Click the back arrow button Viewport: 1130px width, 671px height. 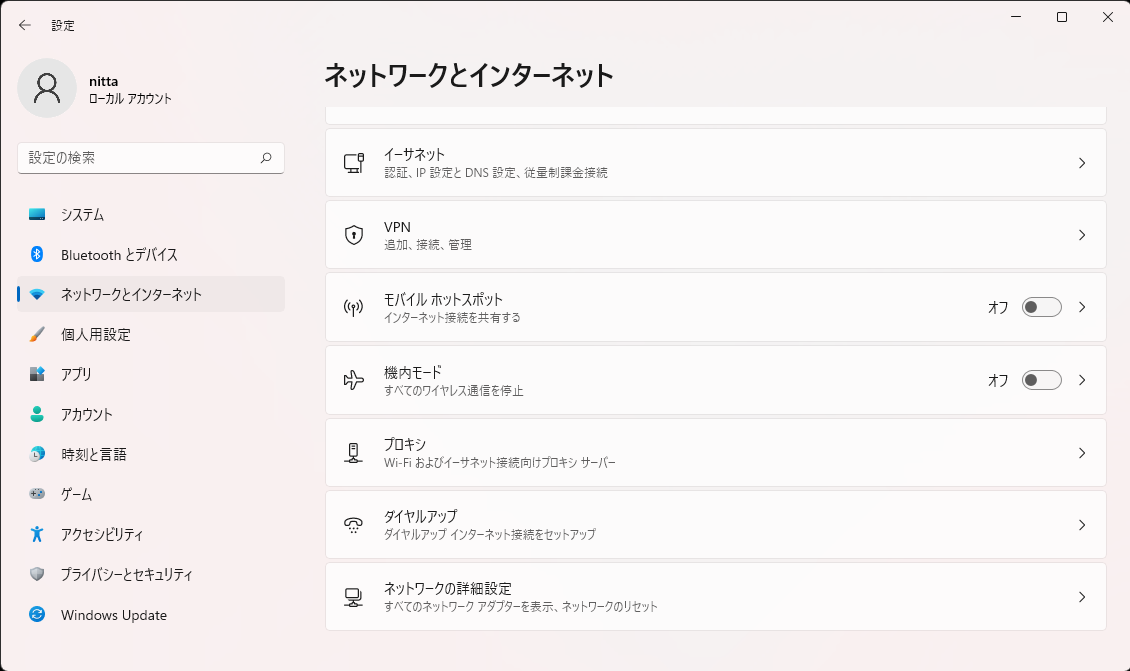(x=25, y=25)
